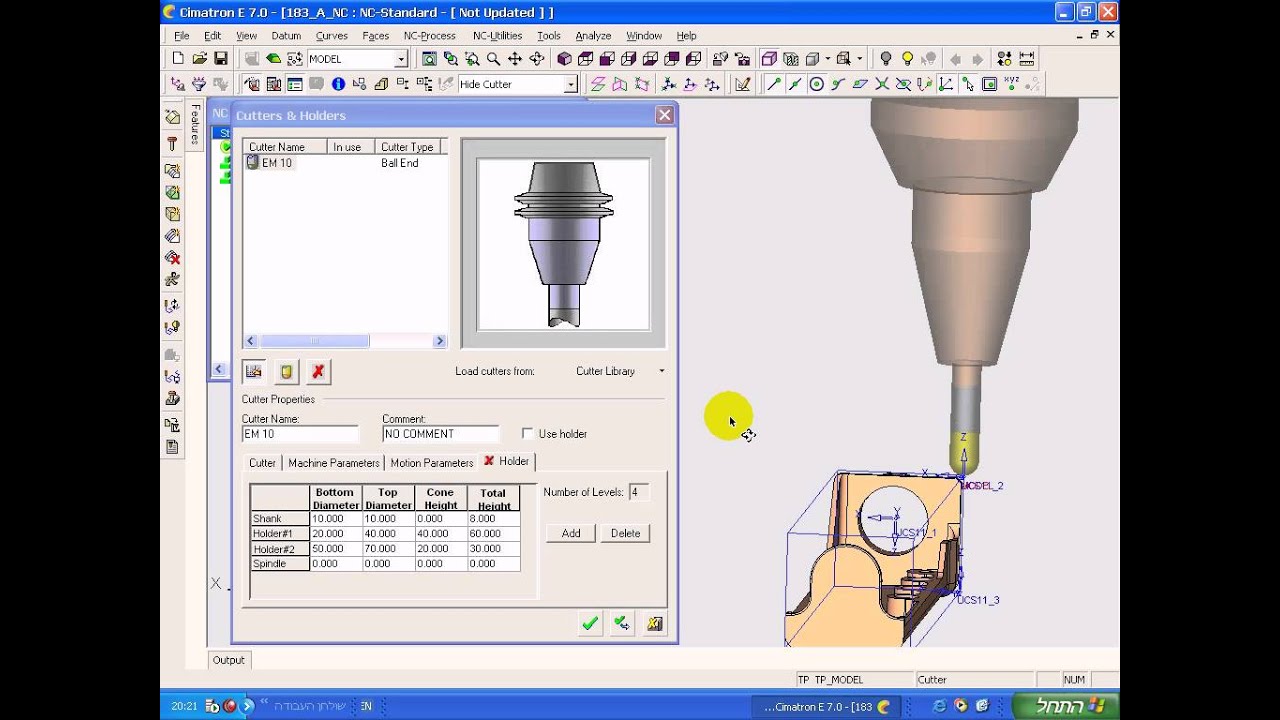Click the report sheet icon at sidebar bottom

(x=172, y=447)
